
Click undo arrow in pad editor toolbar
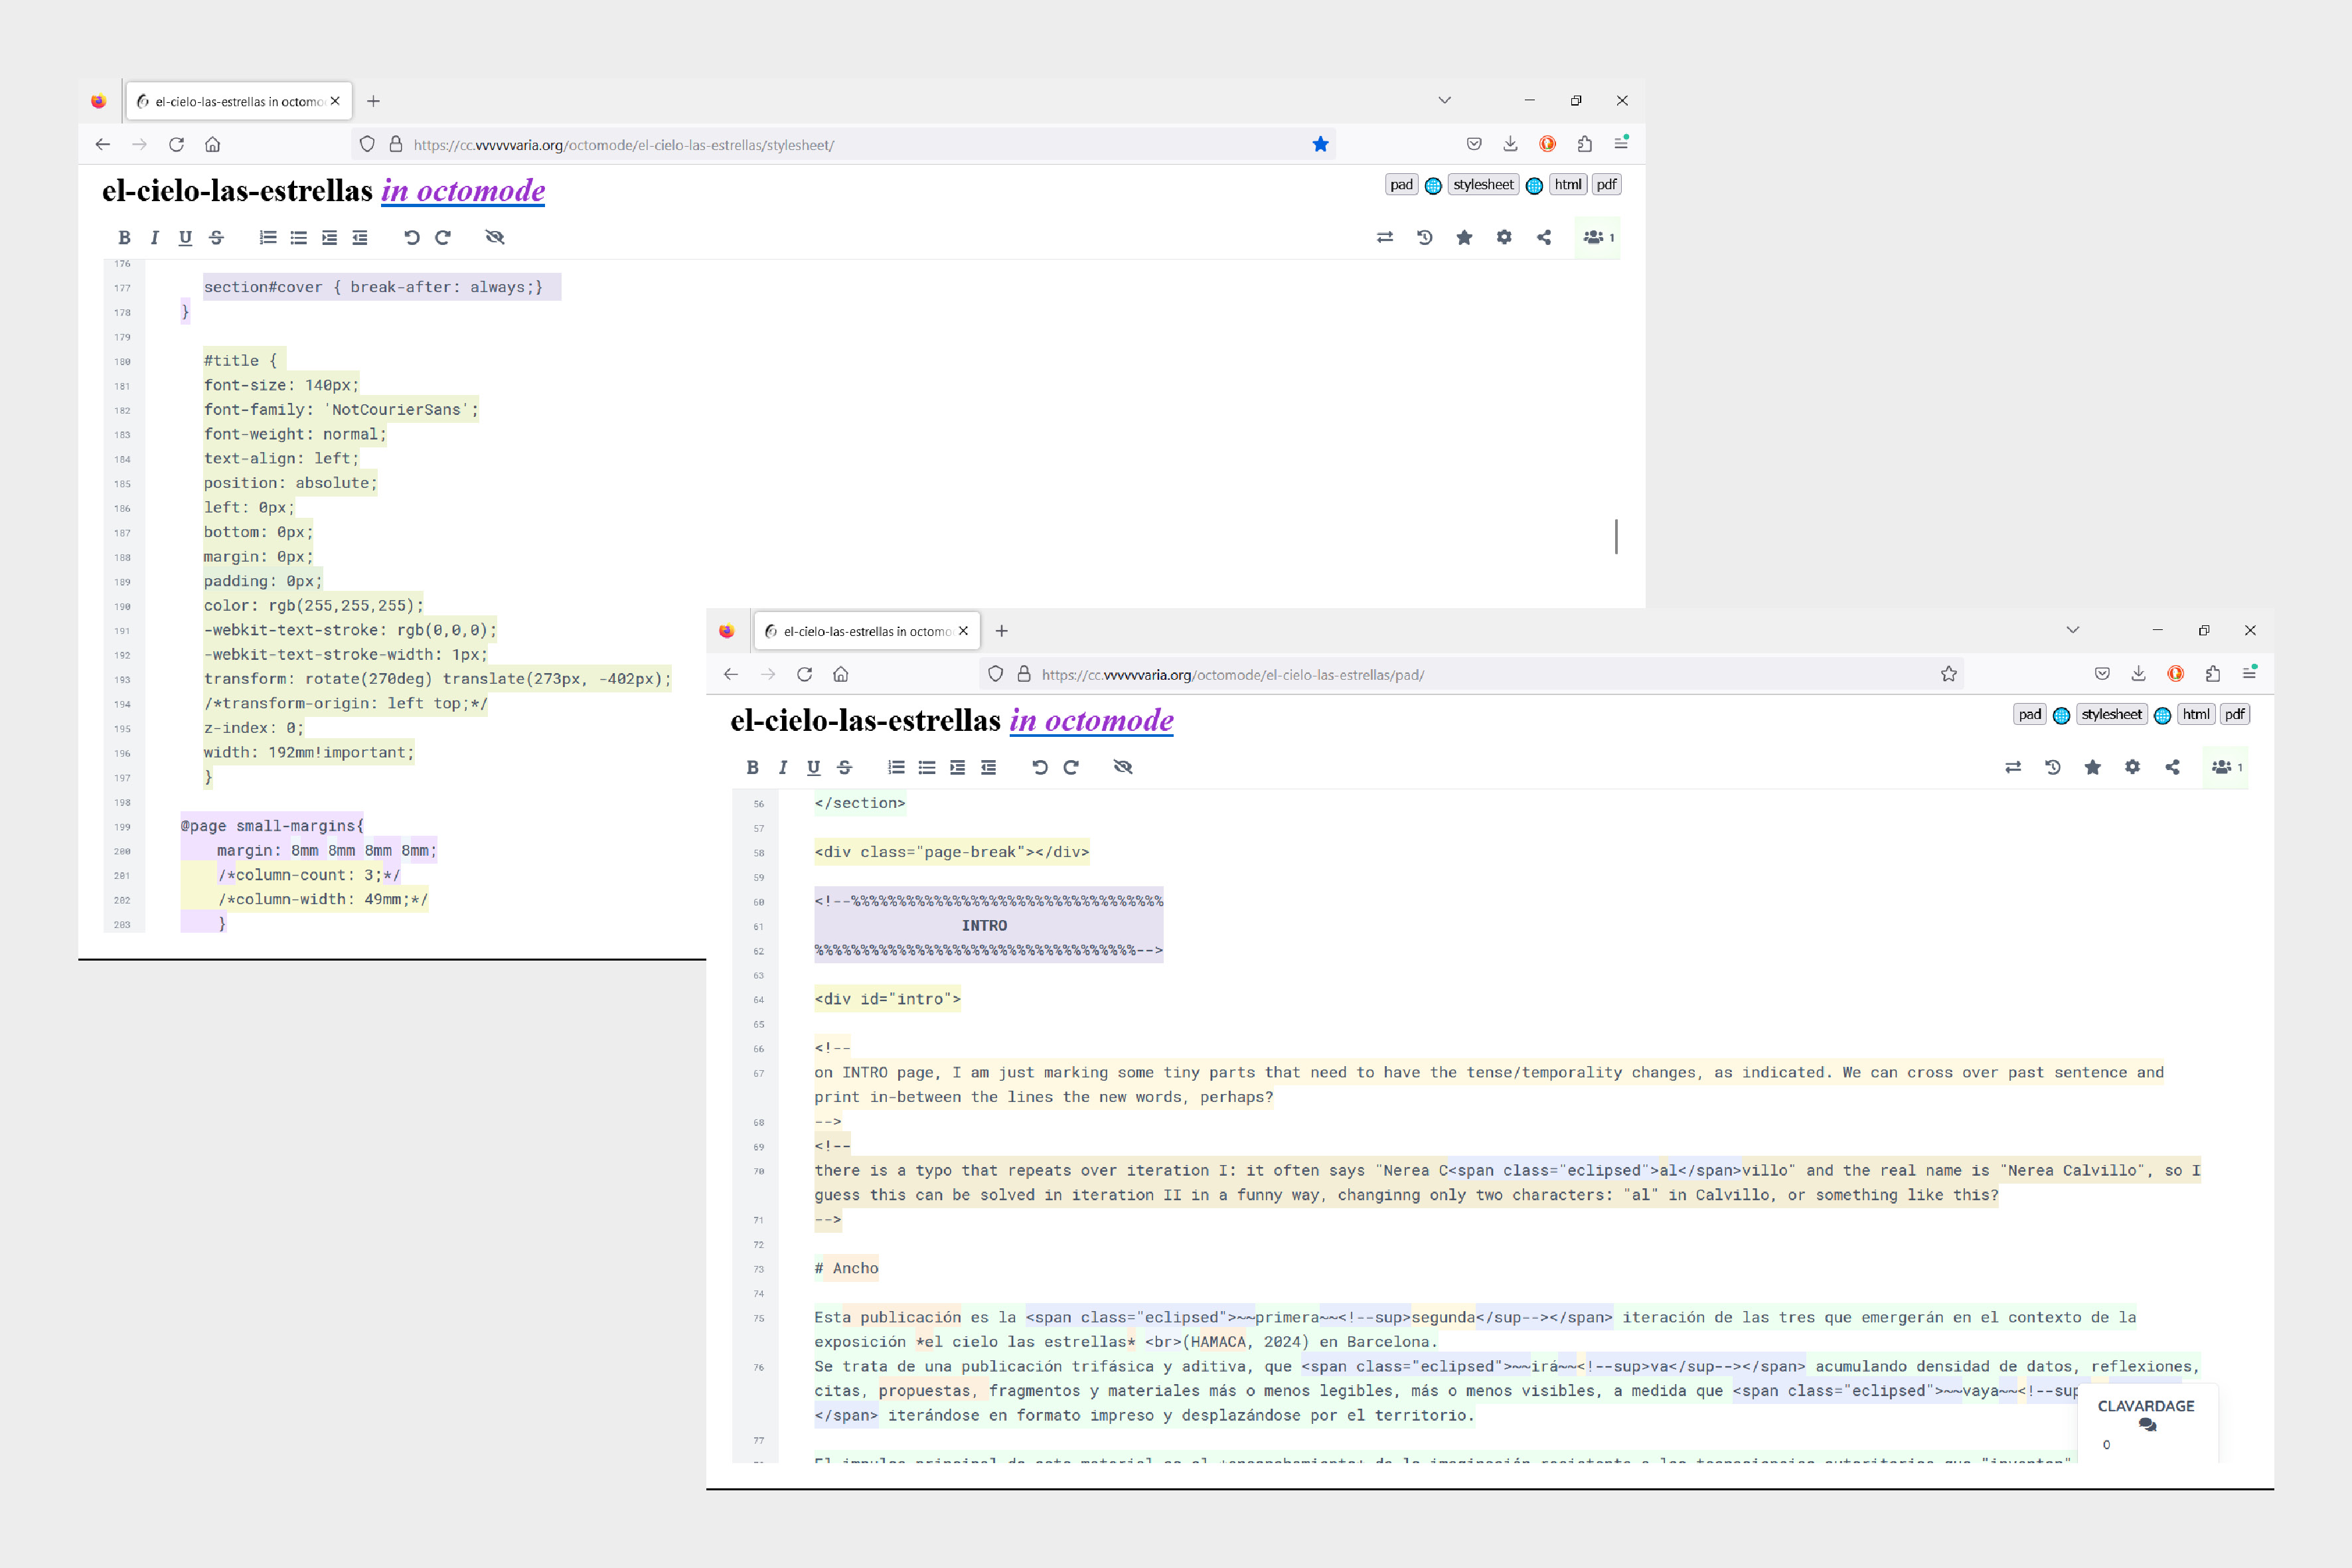tap(1040, 767)
